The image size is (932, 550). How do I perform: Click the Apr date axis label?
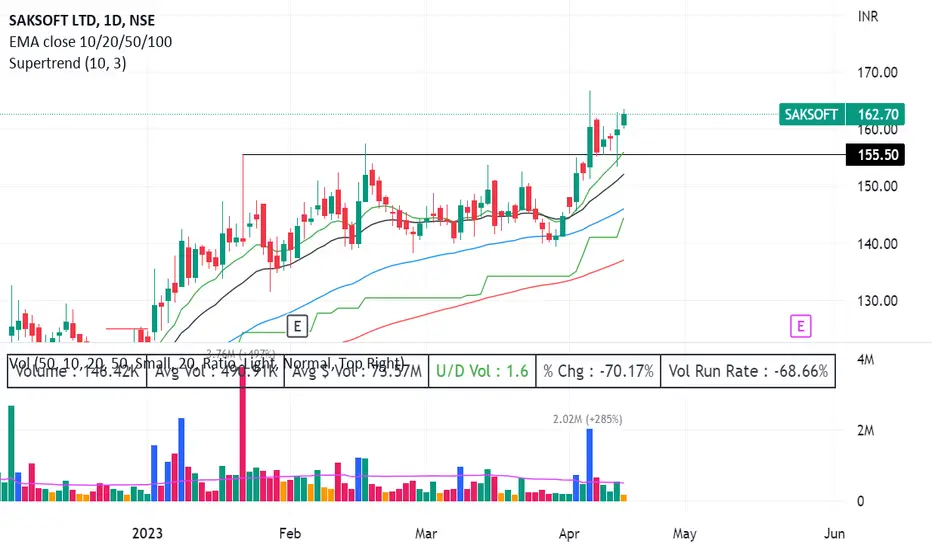[569, 533]
